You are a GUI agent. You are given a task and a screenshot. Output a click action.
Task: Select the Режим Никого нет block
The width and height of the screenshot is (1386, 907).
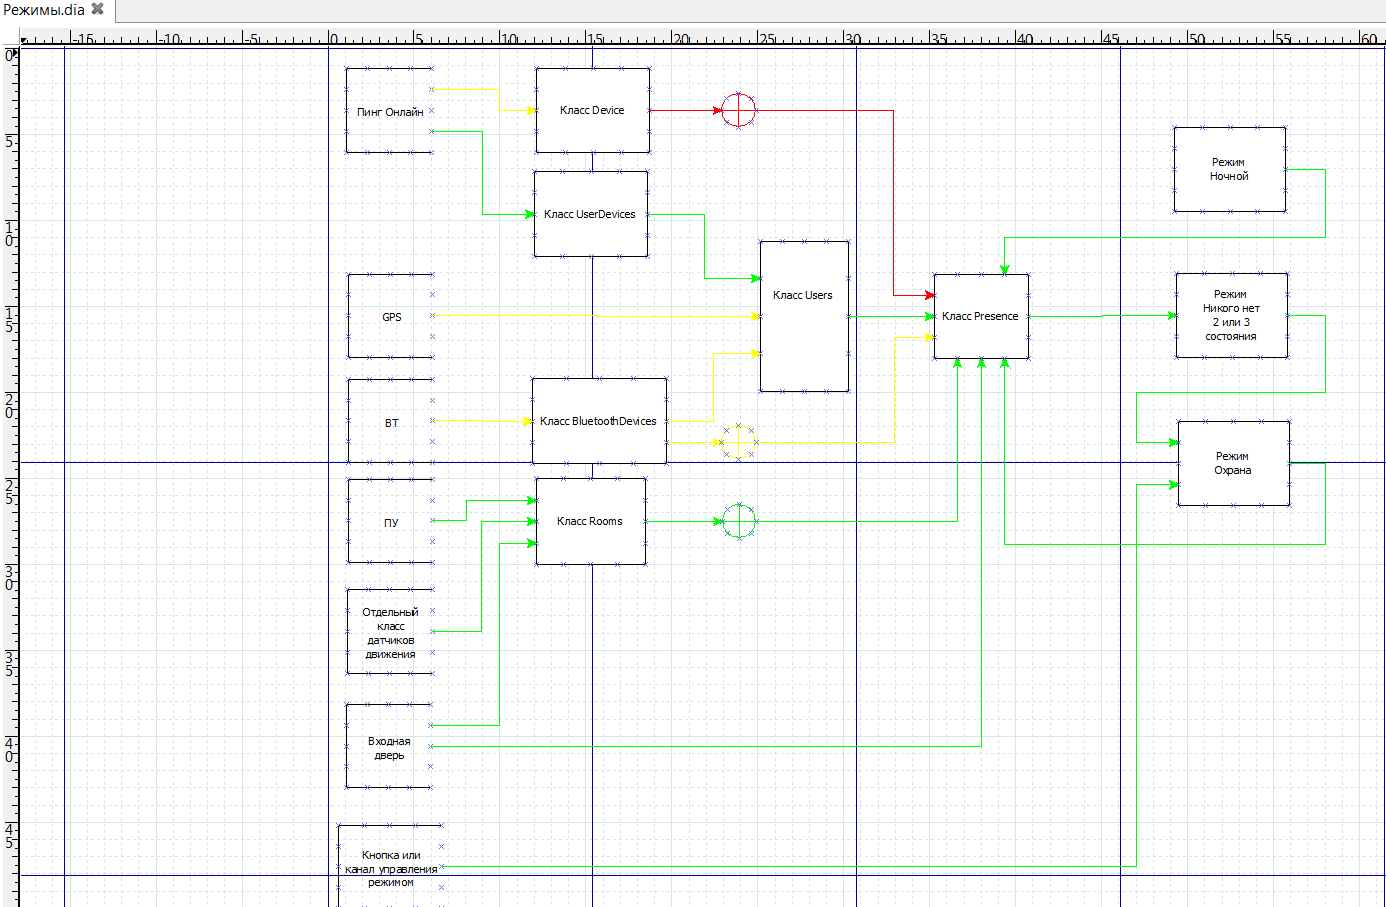[1231, 315]
